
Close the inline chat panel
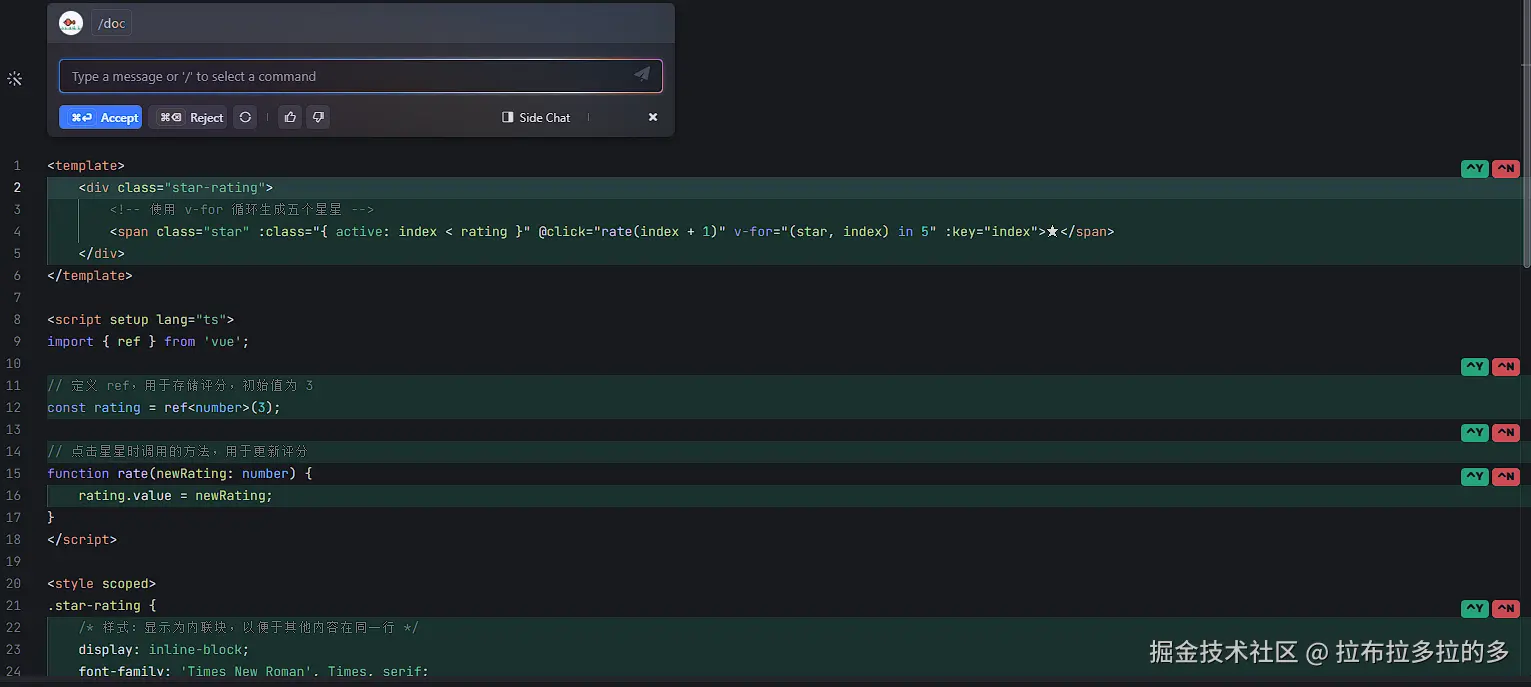pos(653,117)
